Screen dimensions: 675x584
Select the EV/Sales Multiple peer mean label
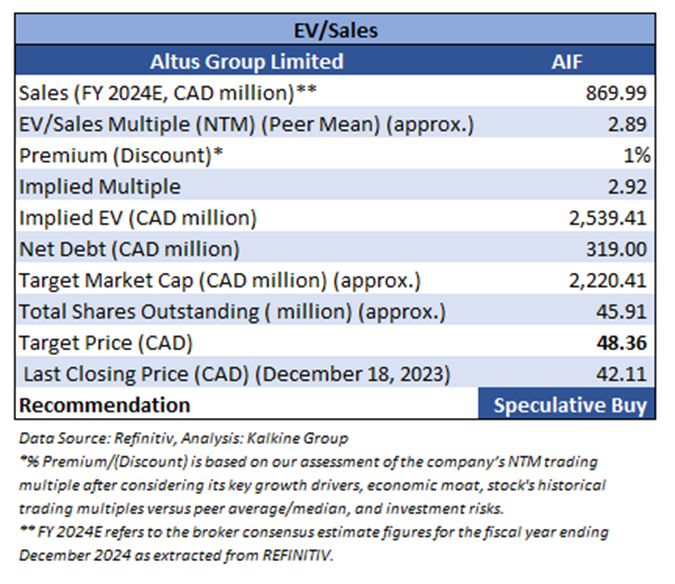coord(246,124)
